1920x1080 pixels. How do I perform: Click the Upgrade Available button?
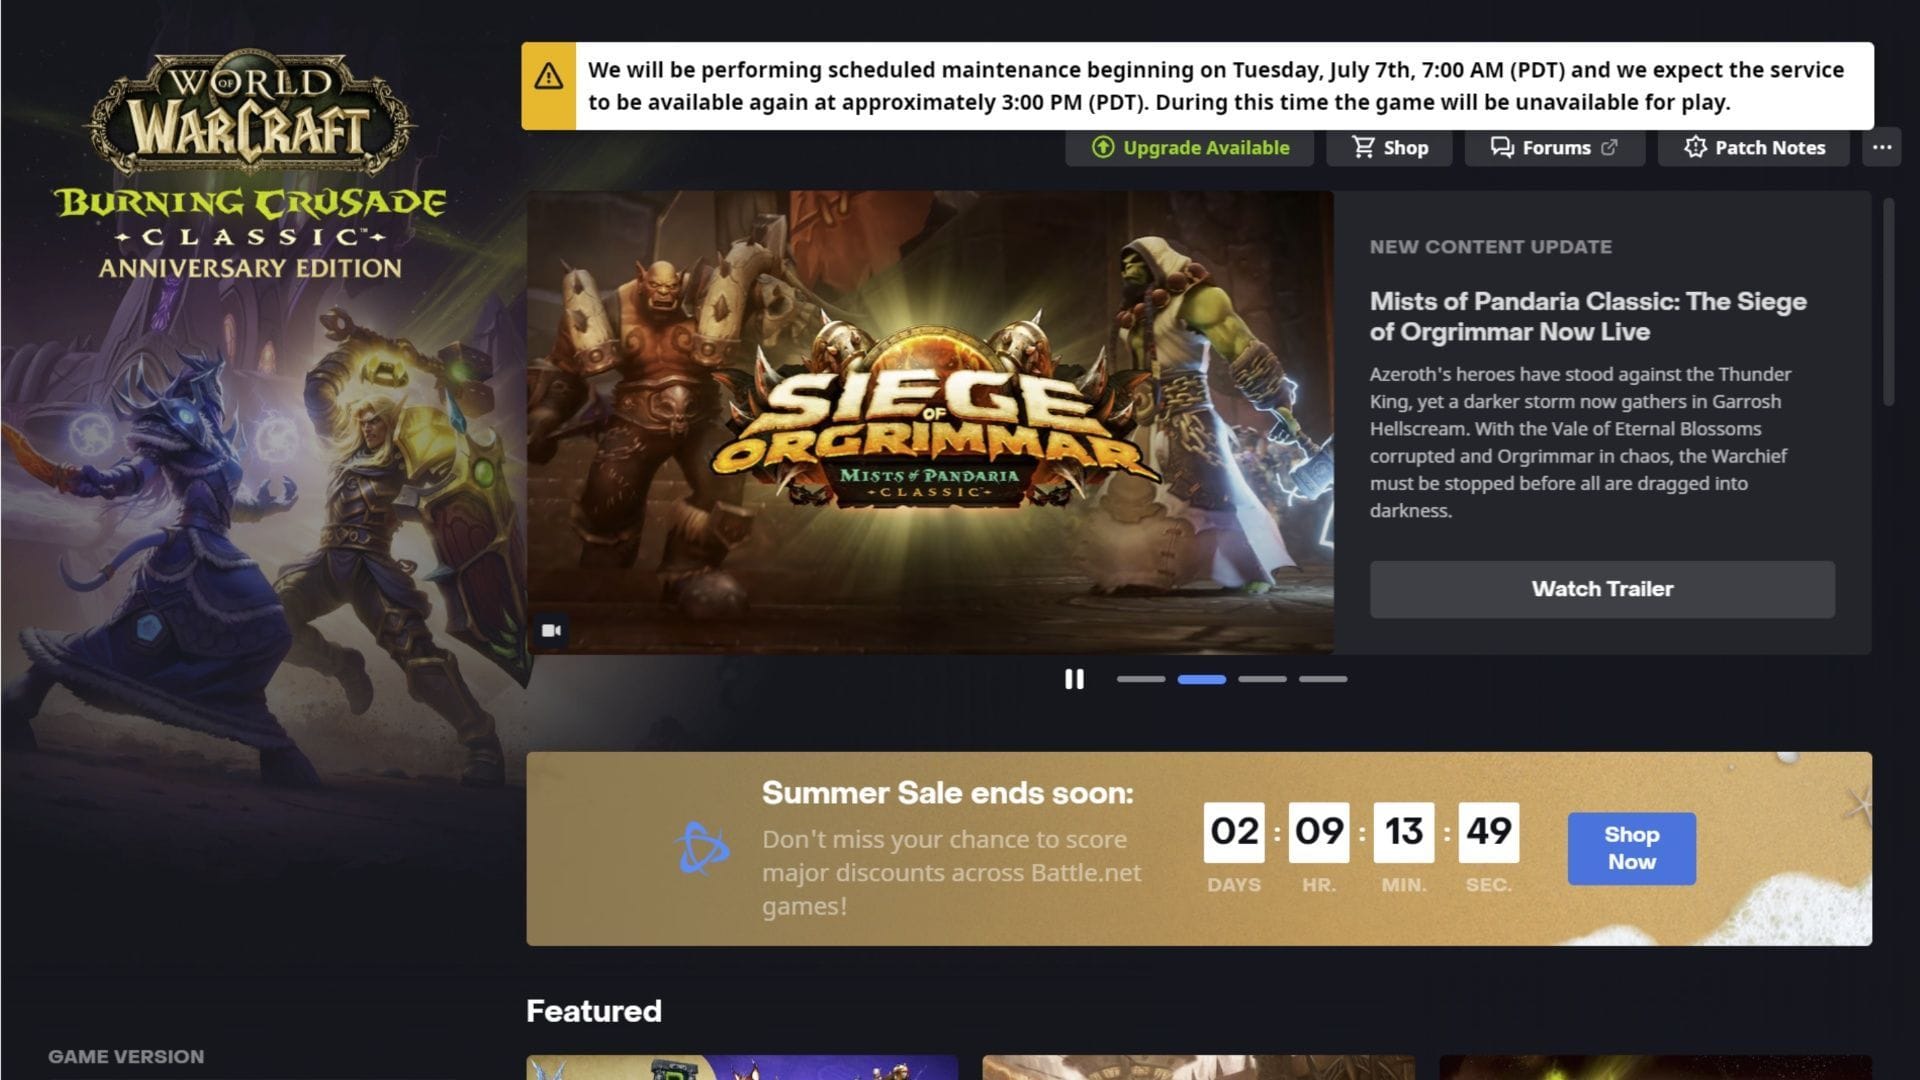1190,148
